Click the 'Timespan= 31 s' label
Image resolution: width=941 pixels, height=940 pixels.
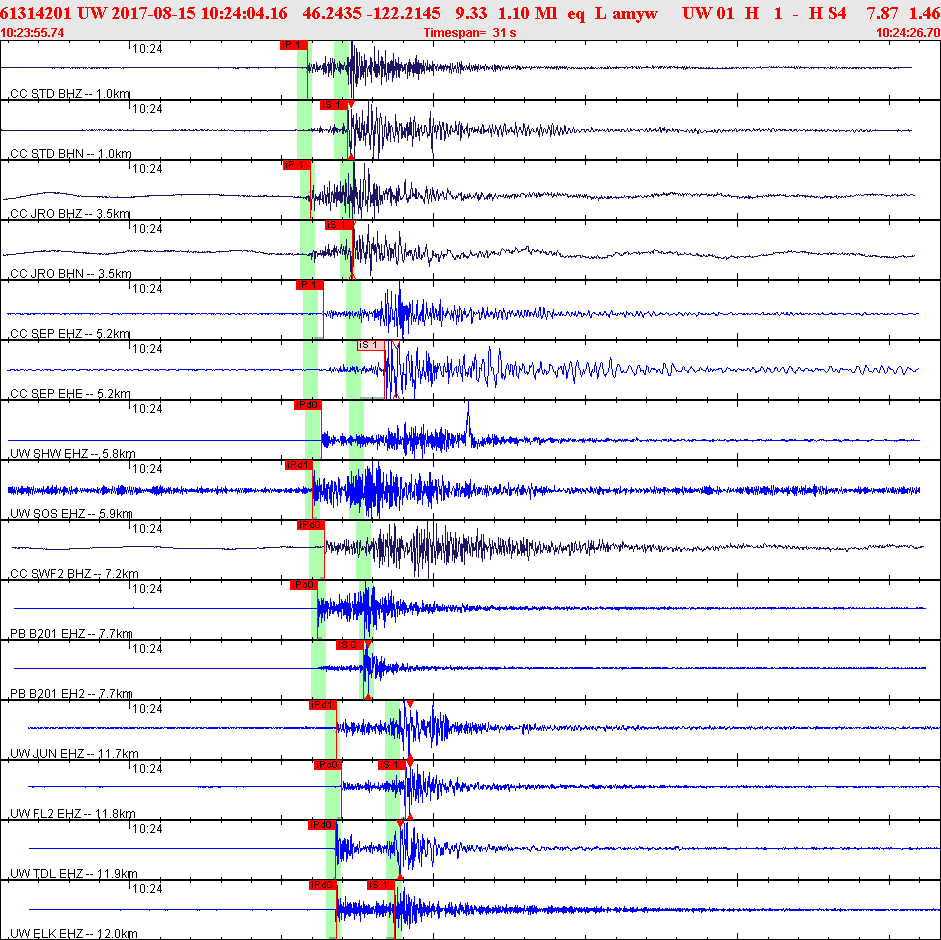click(470, 32)
